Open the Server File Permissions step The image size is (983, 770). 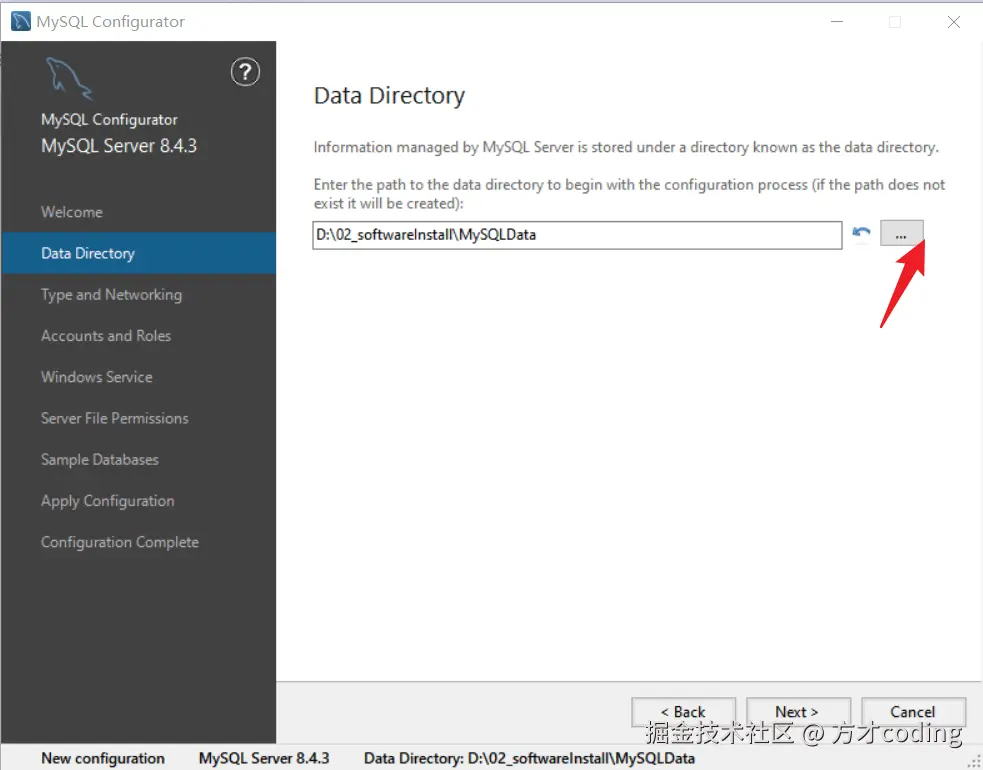click(115, 418)
